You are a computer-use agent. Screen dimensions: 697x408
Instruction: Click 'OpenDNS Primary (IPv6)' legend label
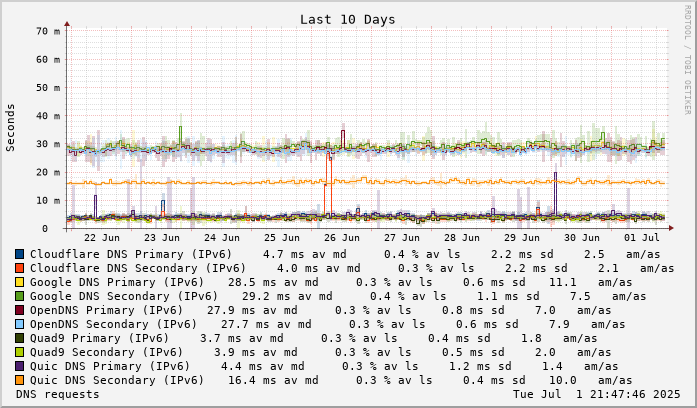point(107,310)
